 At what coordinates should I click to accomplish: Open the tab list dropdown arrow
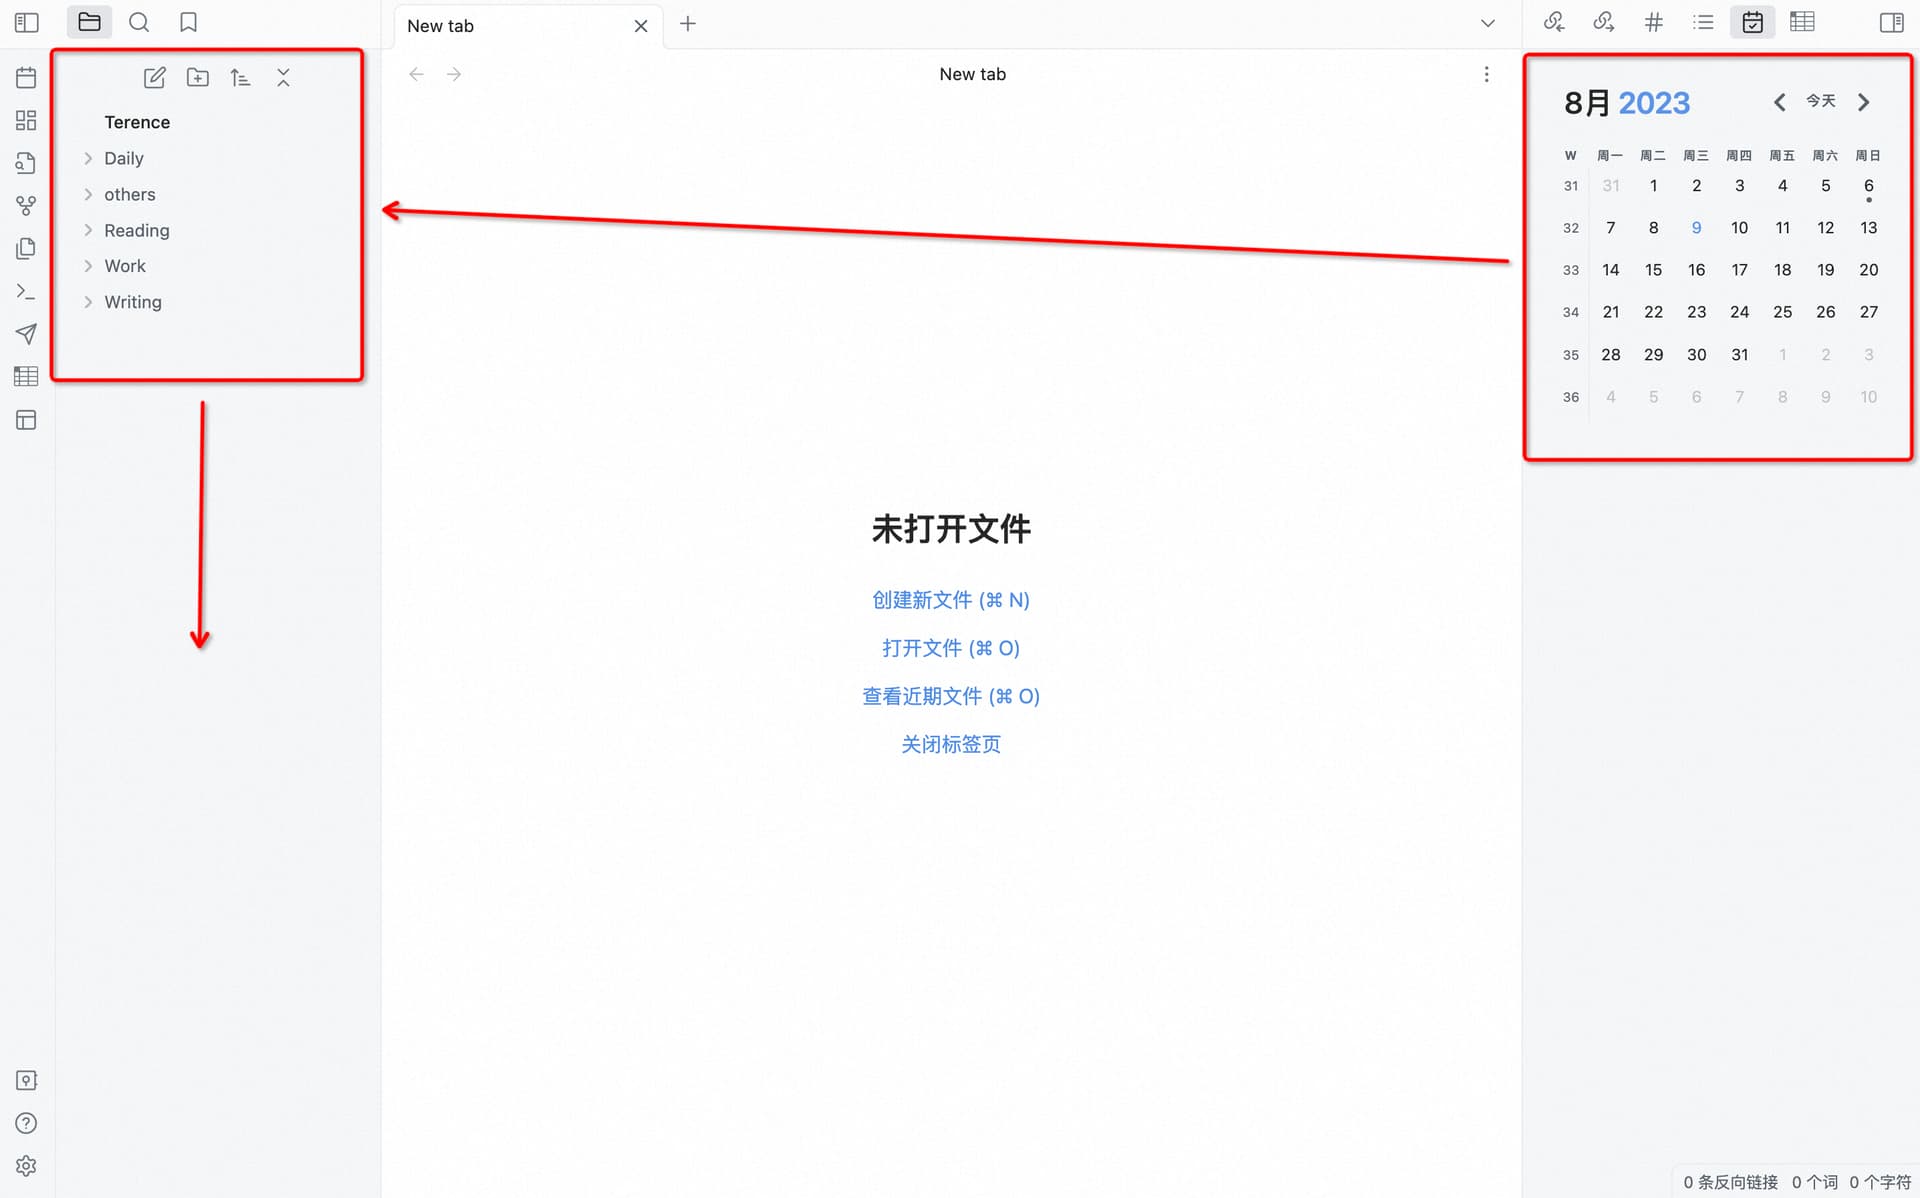(x=1487, y=23)
